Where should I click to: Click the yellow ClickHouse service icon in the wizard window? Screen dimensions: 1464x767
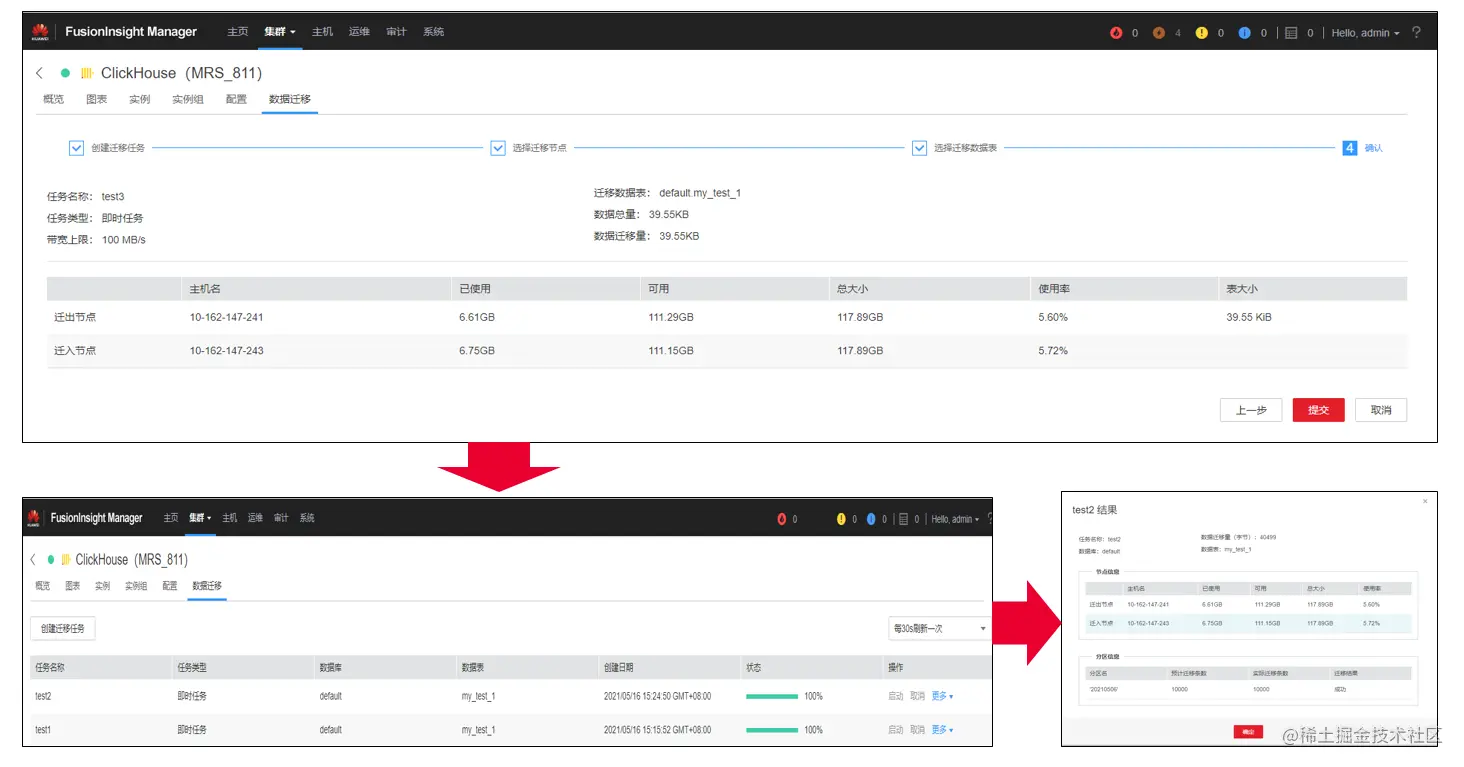point(87,73)
